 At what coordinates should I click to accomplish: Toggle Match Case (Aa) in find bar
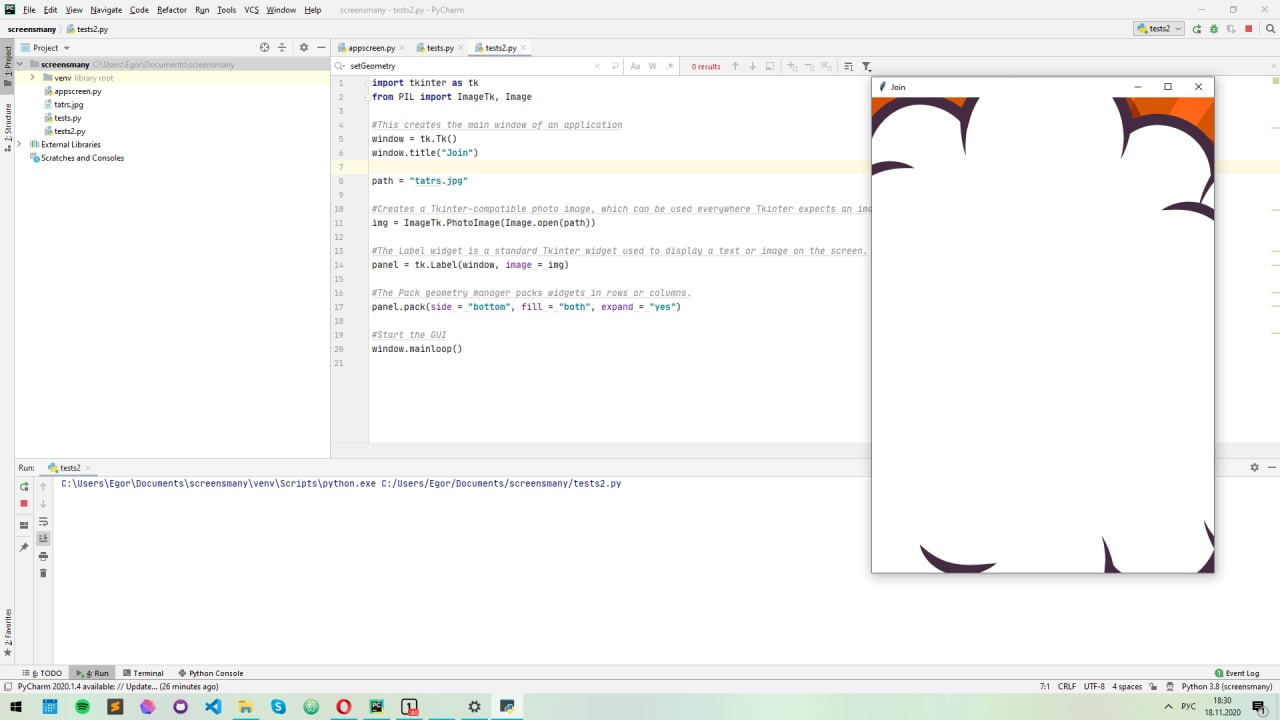tap(635, 66)
